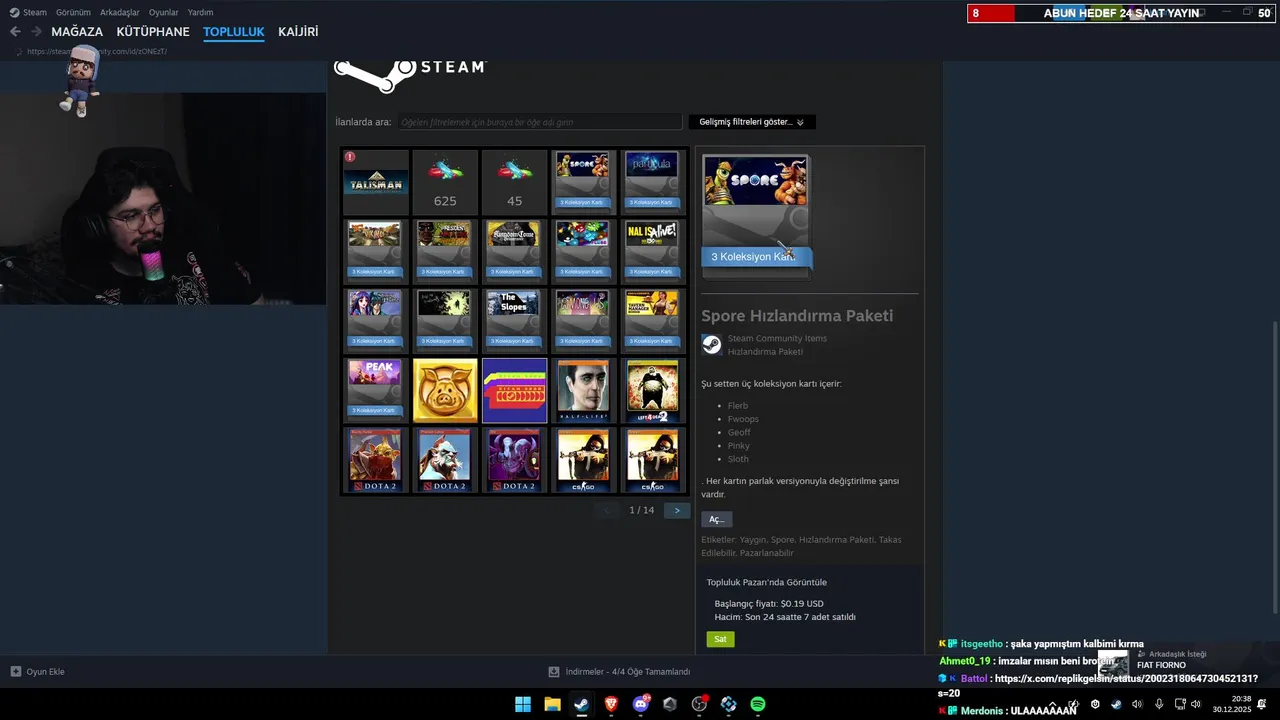The width and height of the screenshot is (1280, 720).
Task: Open Brave browser from taskbar
Action: tap(611, 704)
